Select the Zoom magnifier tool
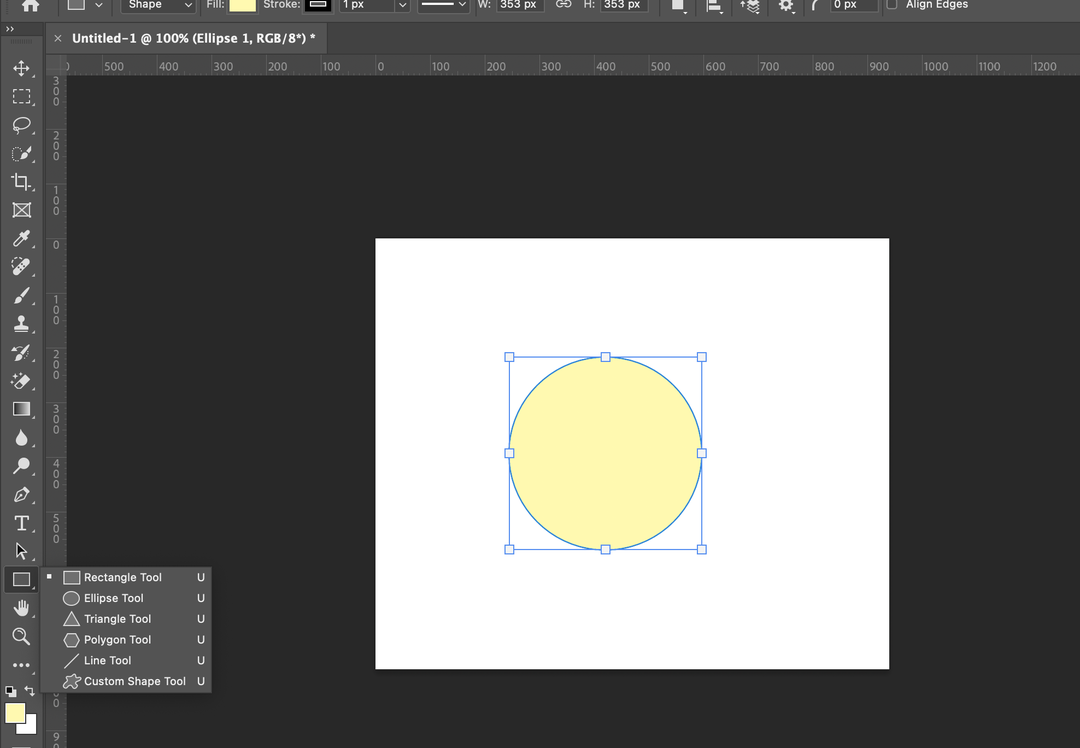This screenshot has width=1080, height=748. (21, 636)
